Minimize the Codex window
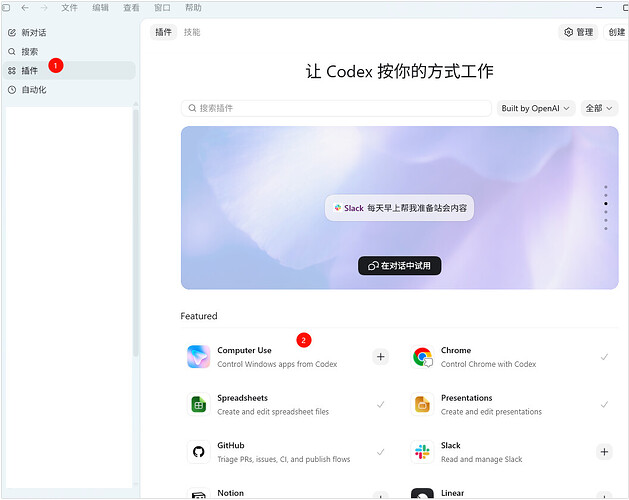Image resolution: width=629 pixels, height=500 pixels. pyautogui.click(x=599, y=8)
